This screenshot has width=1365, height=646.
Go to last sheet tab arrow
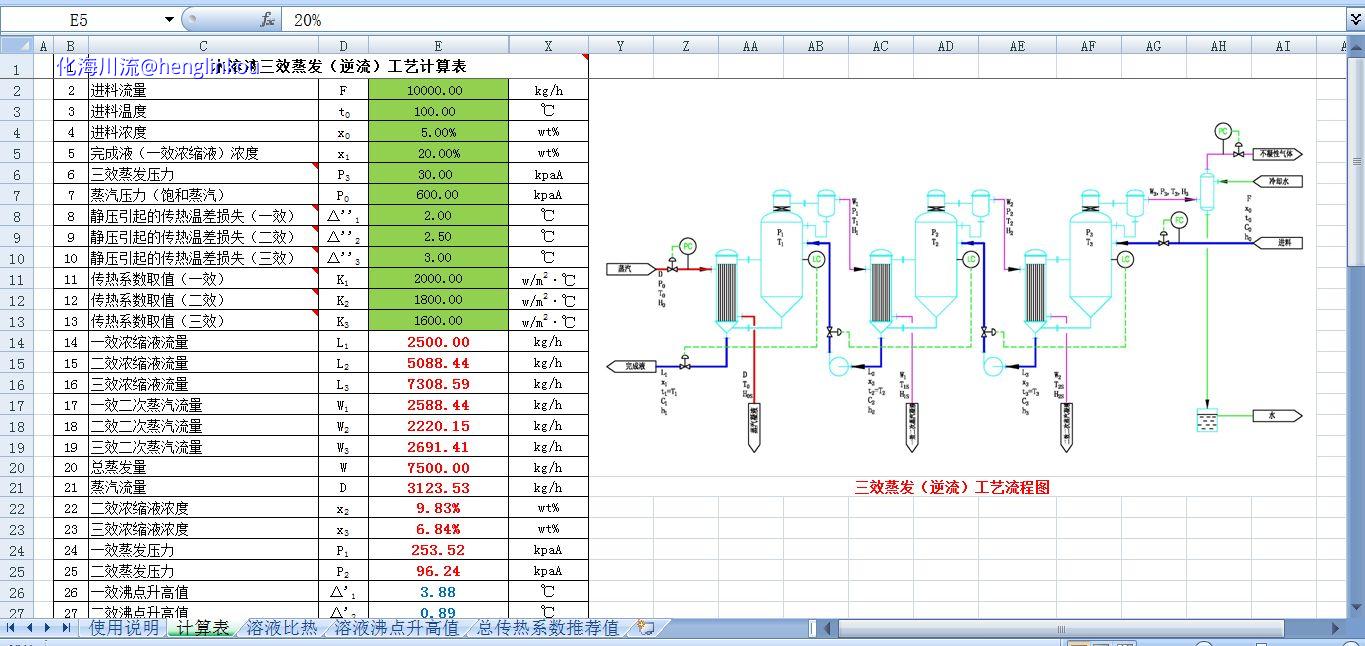pyautogui.click(x=66, y=628)
